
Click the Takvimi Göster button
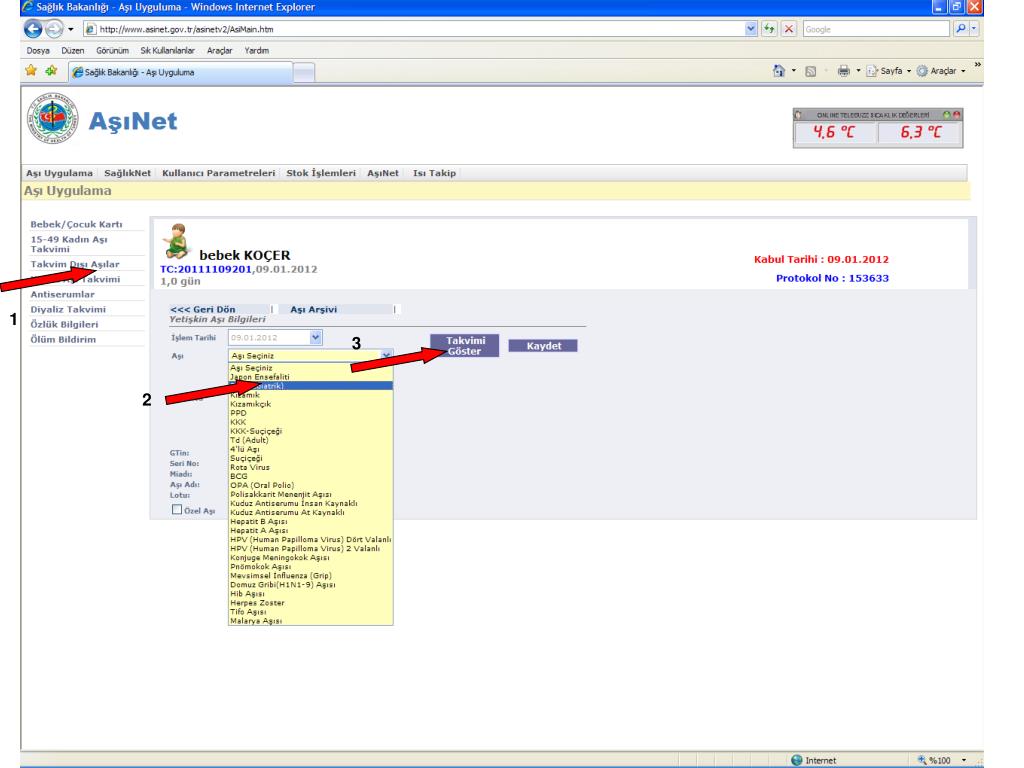(x=465, y=345)
